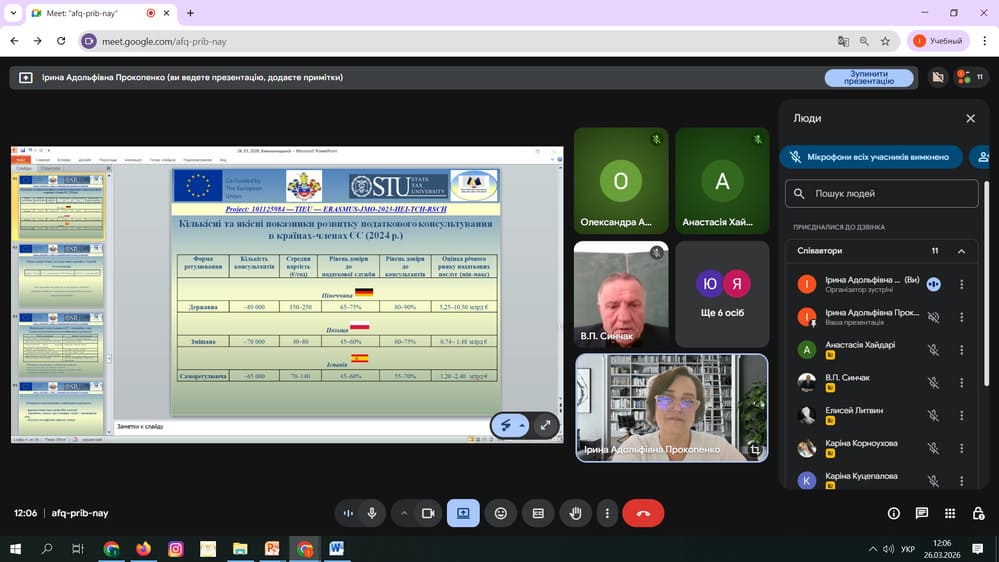Viewport: 999px width, 562px height.
Task: Open the activities grid icon
Action: tap(949, 513)
